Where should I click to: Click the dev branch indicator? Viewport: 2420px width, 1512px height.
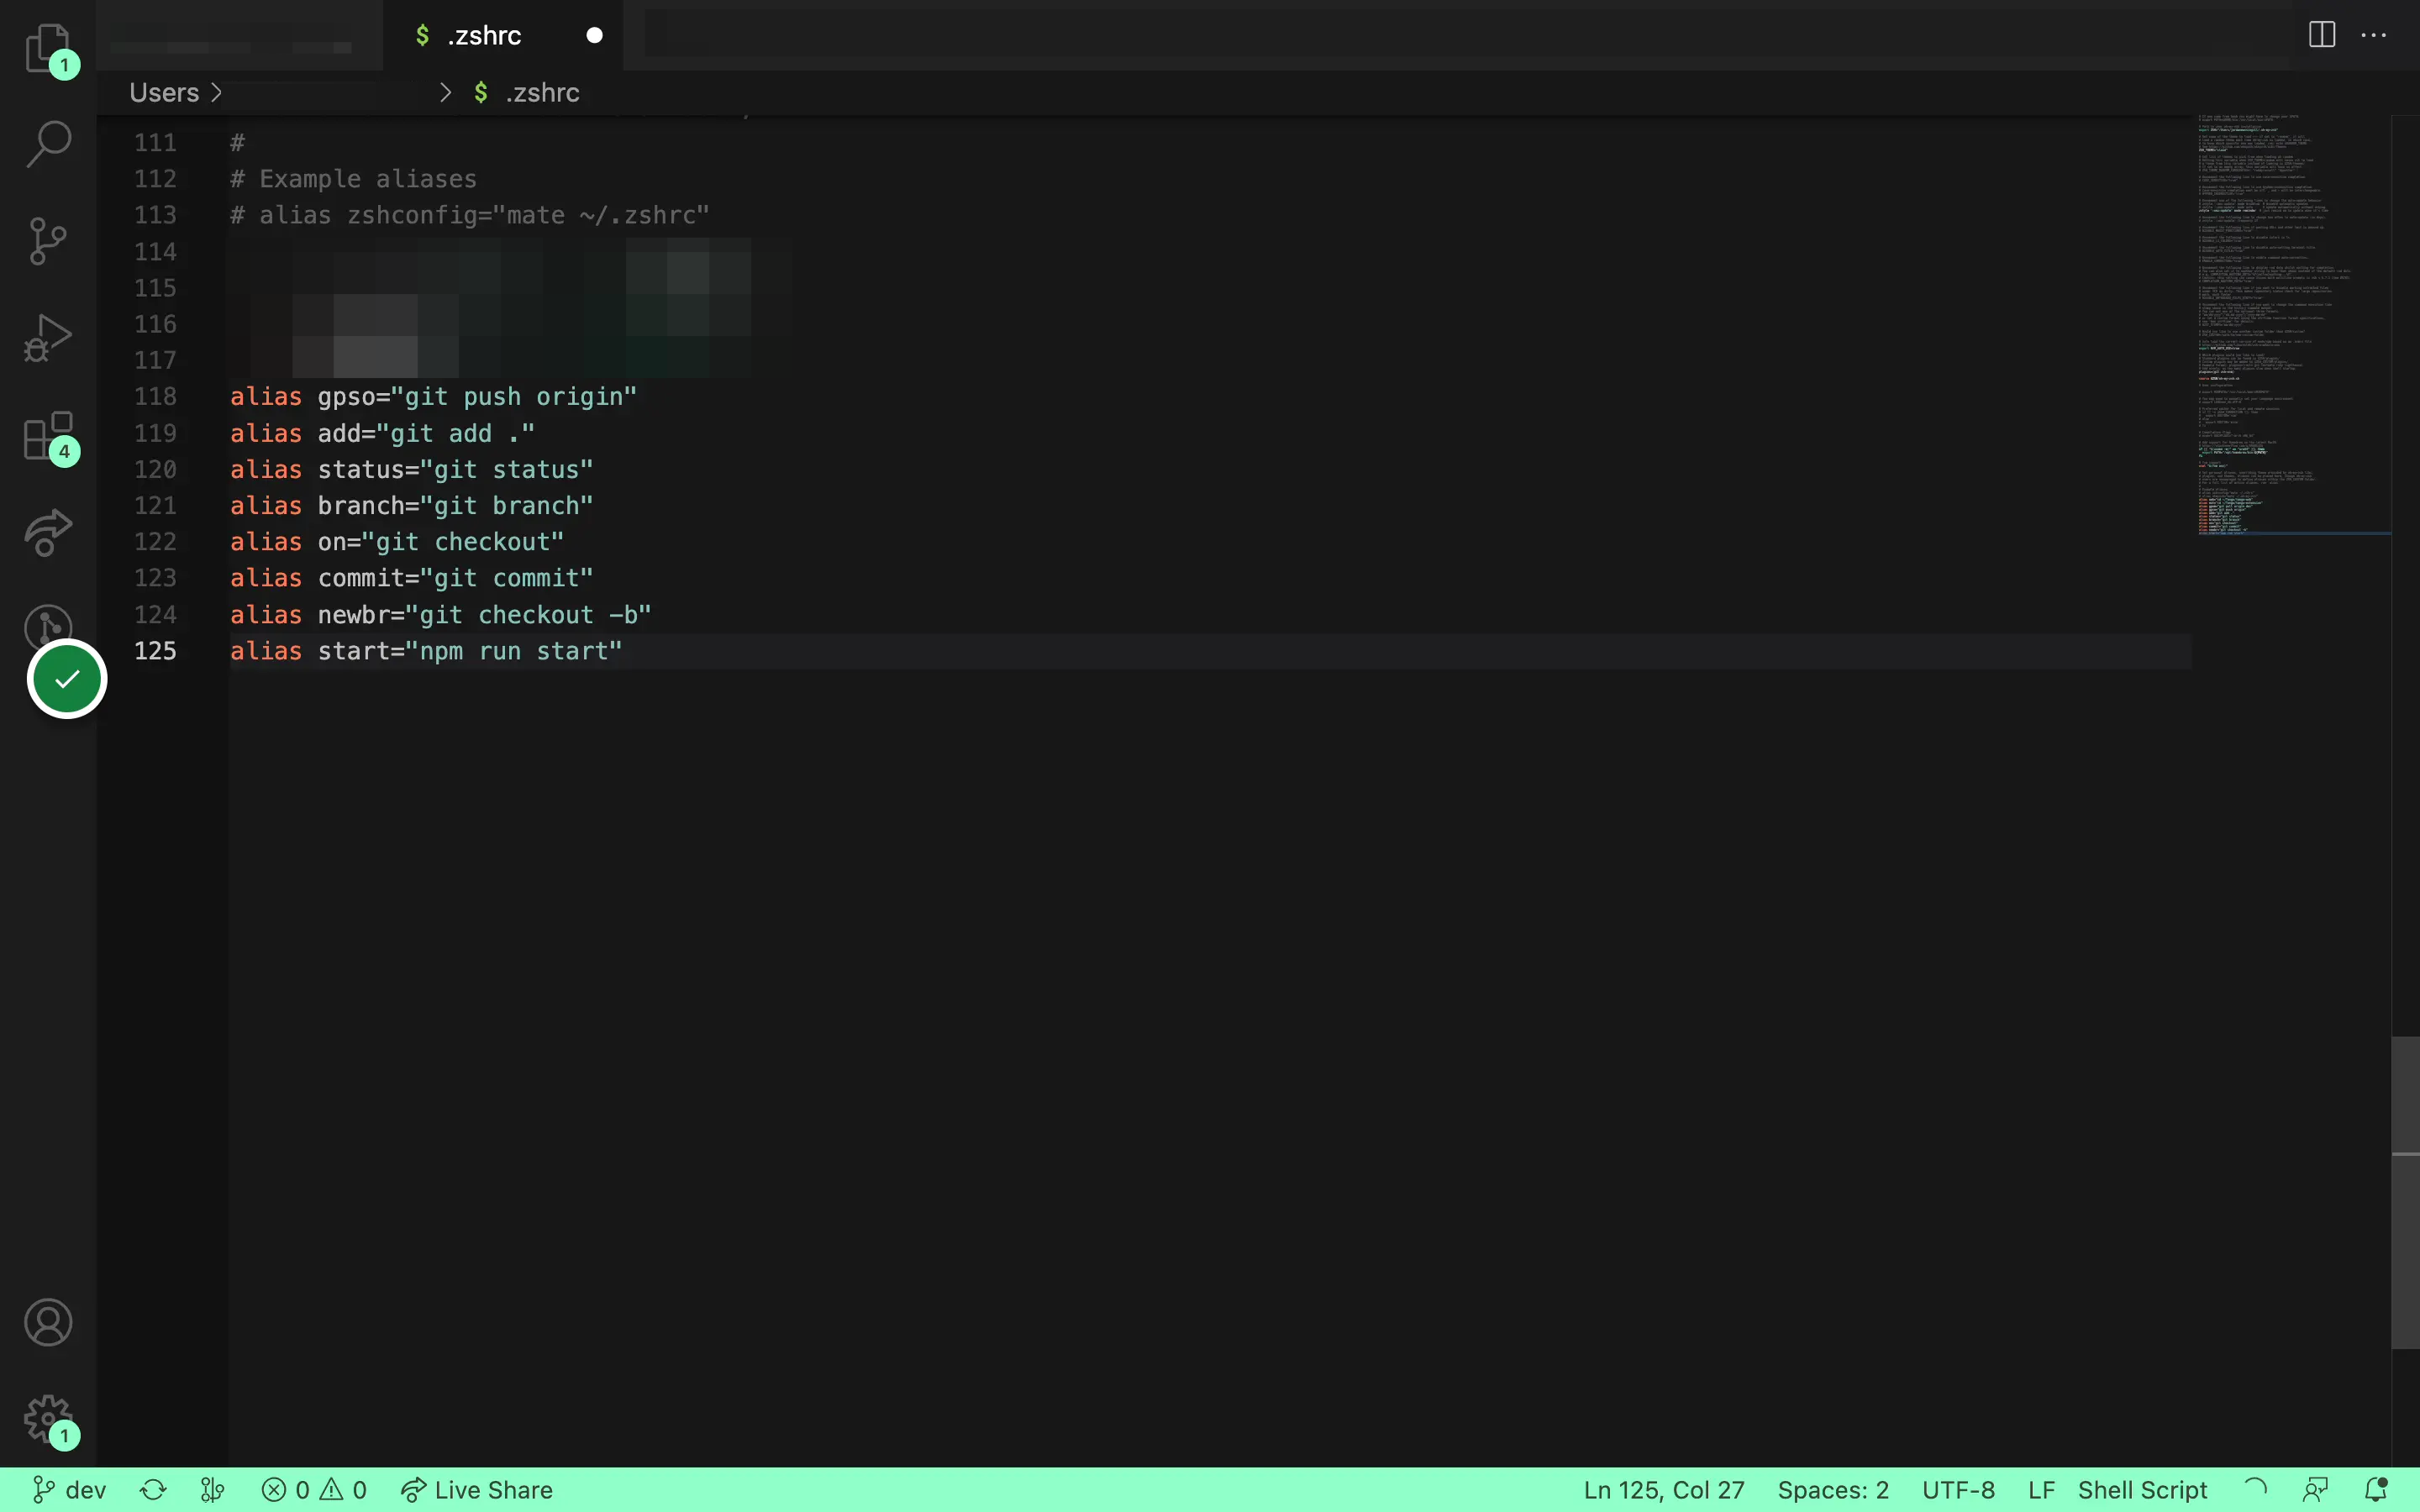(x=69, y=1490)
